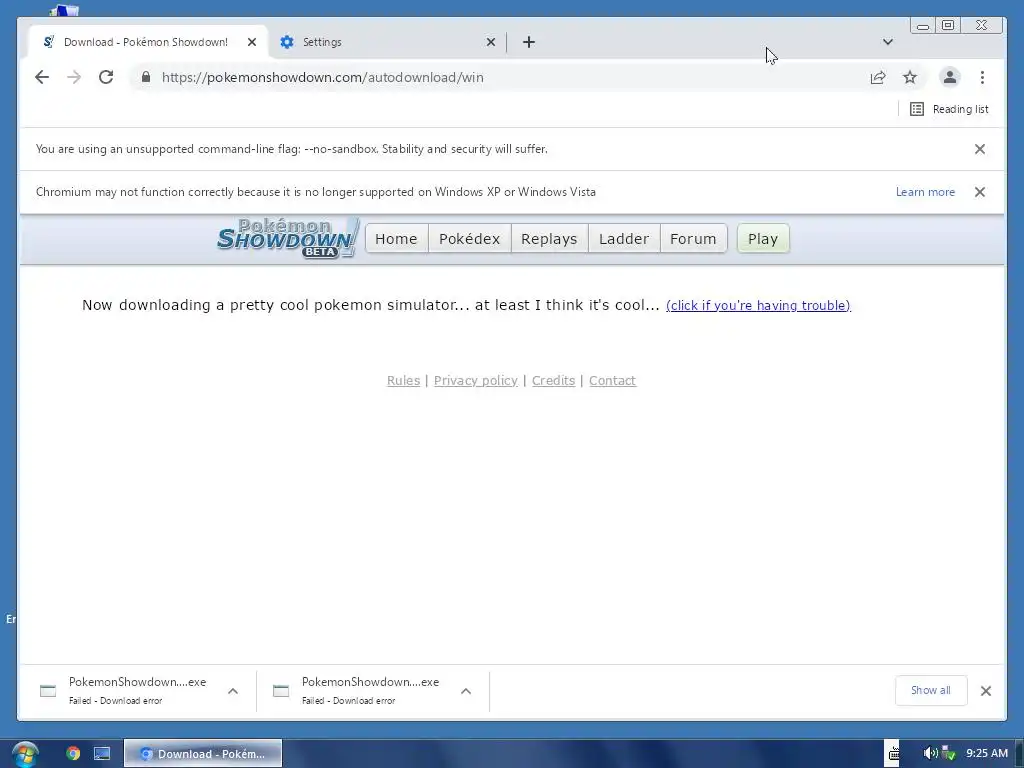Go back using the browser back arrow

[x=42, y=77]
